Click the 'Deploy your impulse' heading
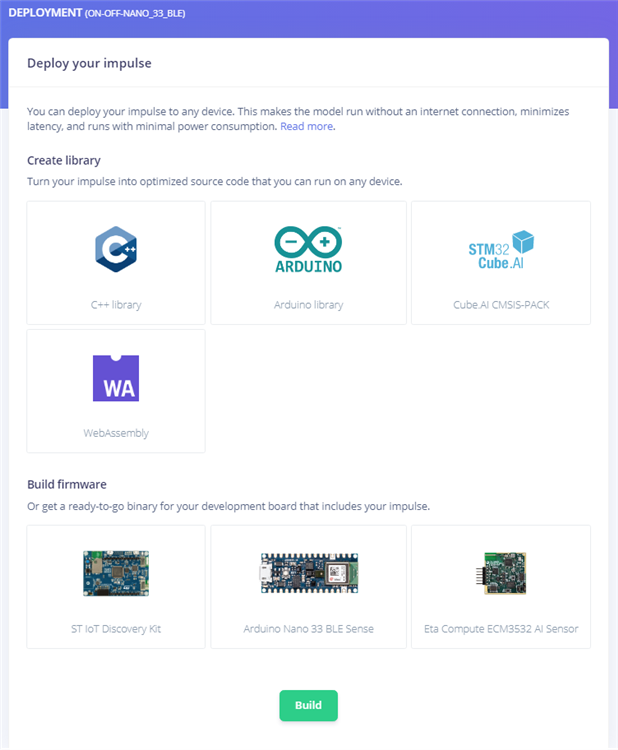This screenshot has height=750, width=618. point(89,63)
